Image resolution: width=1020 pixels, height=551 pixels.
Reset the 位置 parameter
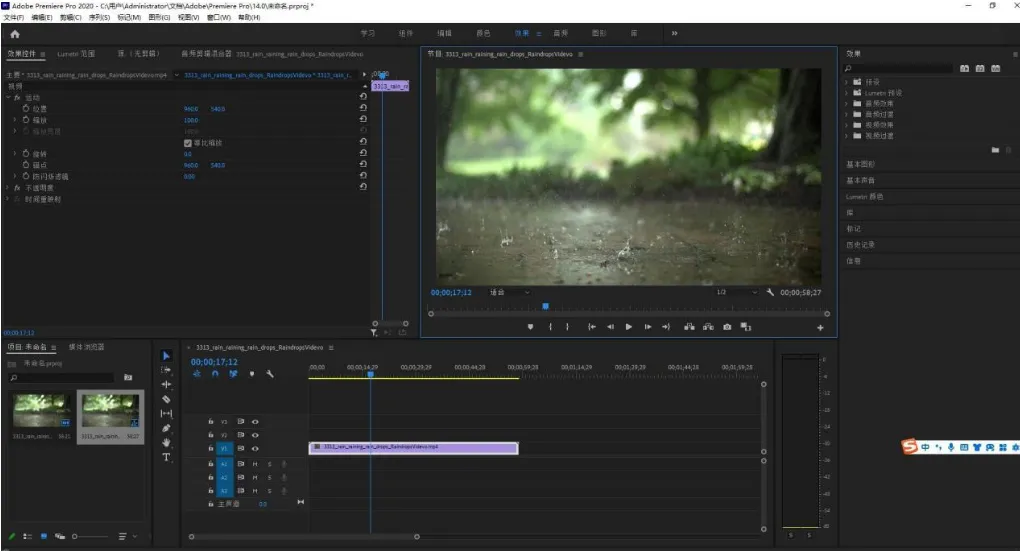pos(363,108)
